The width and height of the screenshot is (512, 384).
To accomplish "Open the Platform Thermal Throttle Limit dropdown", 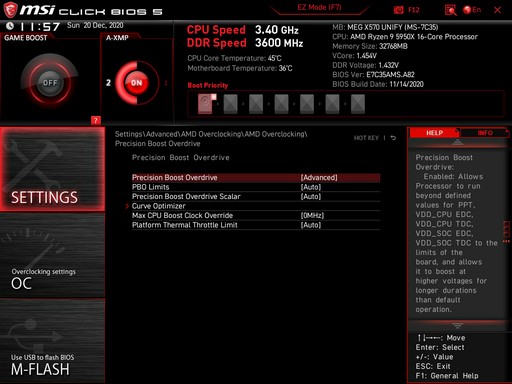I will tap(256, 225).
